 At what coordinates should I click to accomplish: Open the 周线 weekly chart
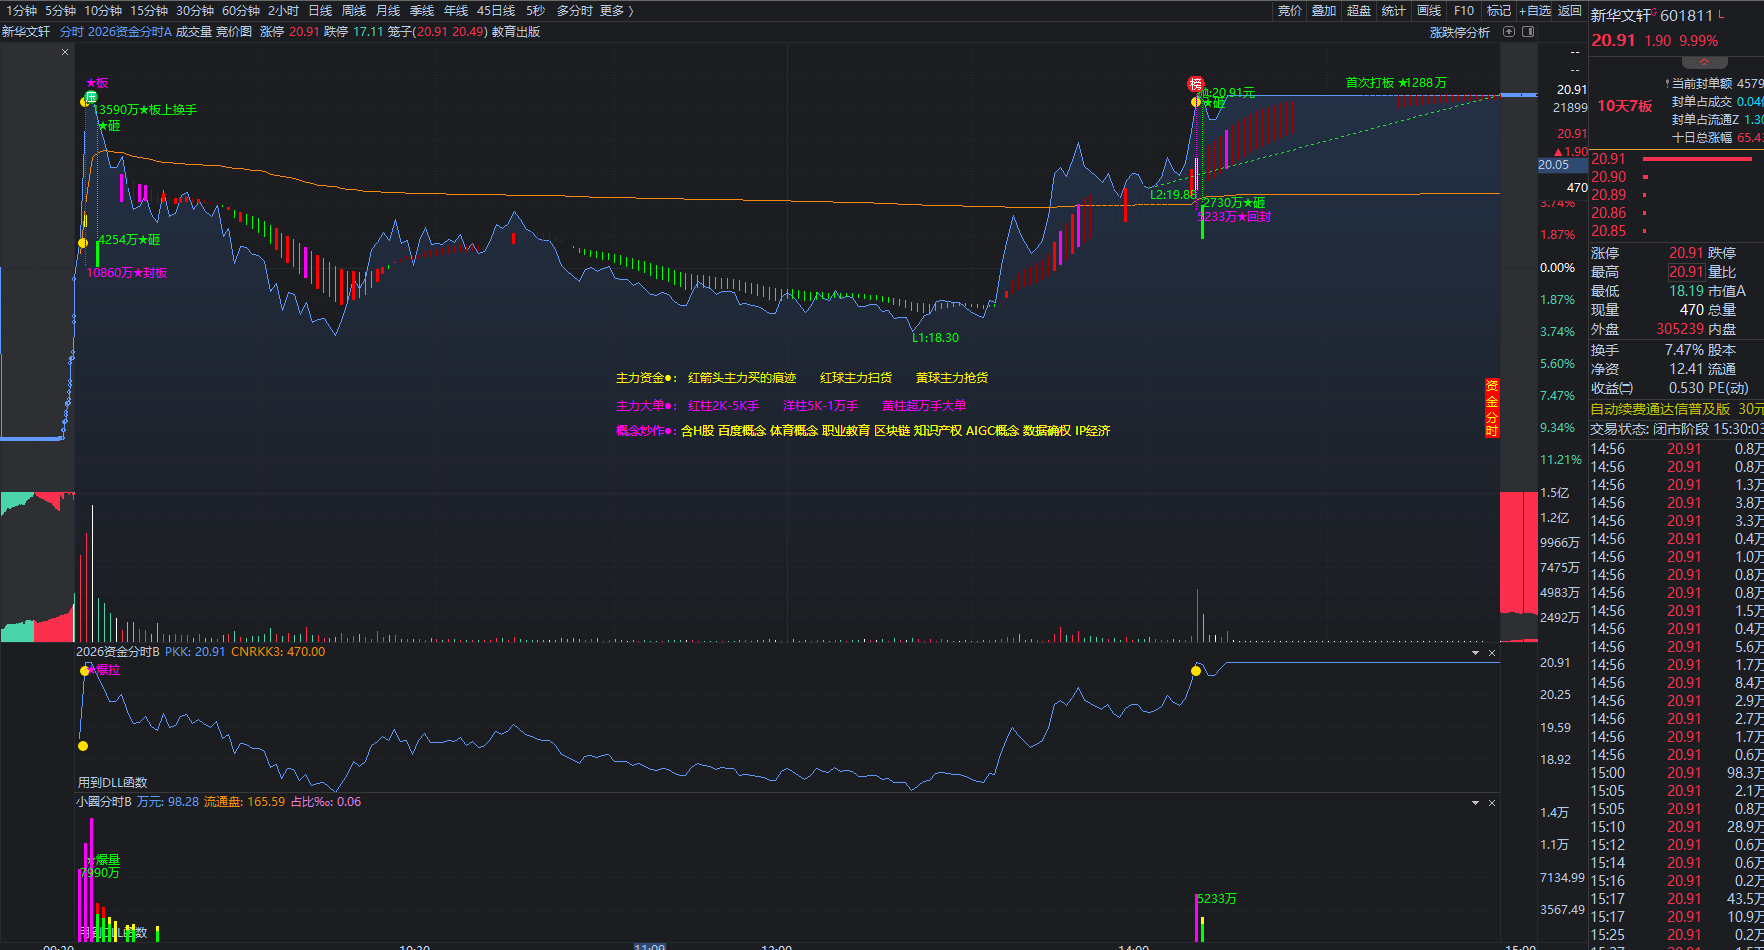(354, 10)
